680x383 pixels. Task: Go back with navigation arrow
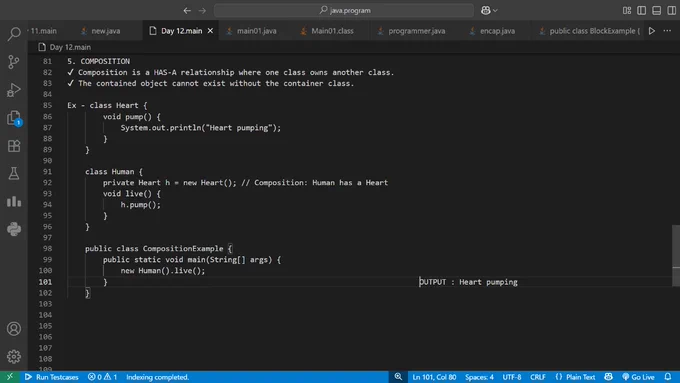[x=187, y=10]
